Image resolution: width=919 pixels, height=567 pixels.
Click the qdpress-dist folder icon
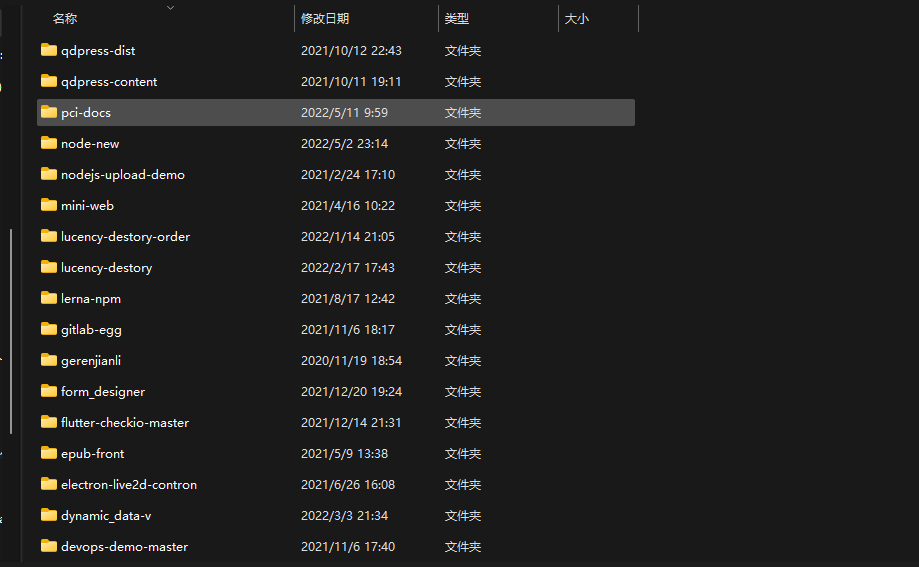tap(49, 50)
